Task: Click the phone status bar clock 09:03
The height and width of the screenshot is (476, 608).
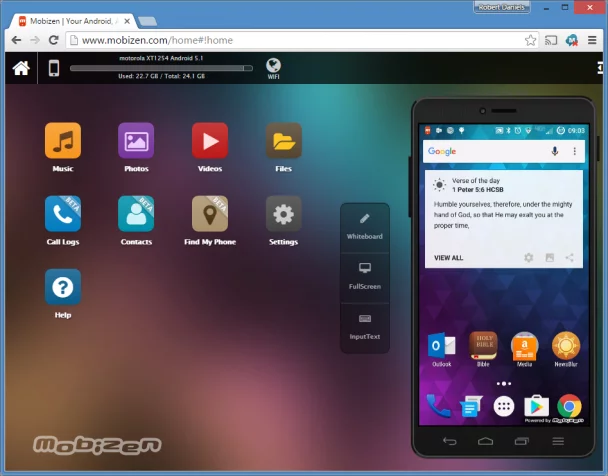Action: (x=576, y=131)
